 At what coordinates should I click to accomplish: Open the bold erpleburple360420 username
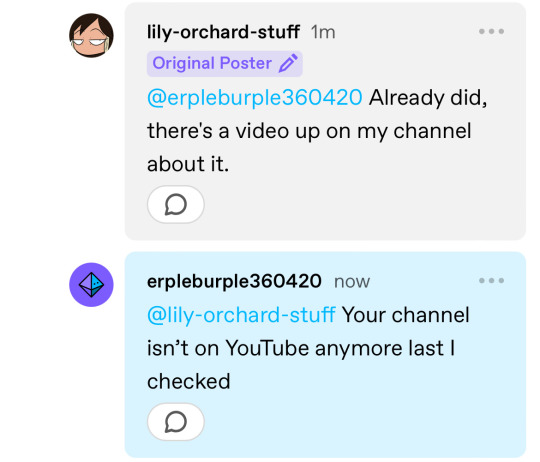tap(234, 281)
